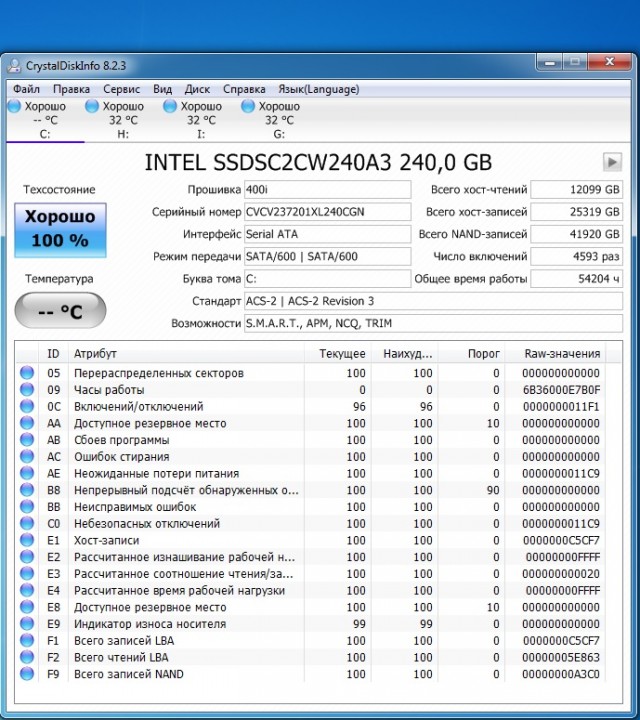Open the Файл menu
Image resolution: width=640 pixels, height=720 pixels.
pyautogui.click(x=26, y=89)
